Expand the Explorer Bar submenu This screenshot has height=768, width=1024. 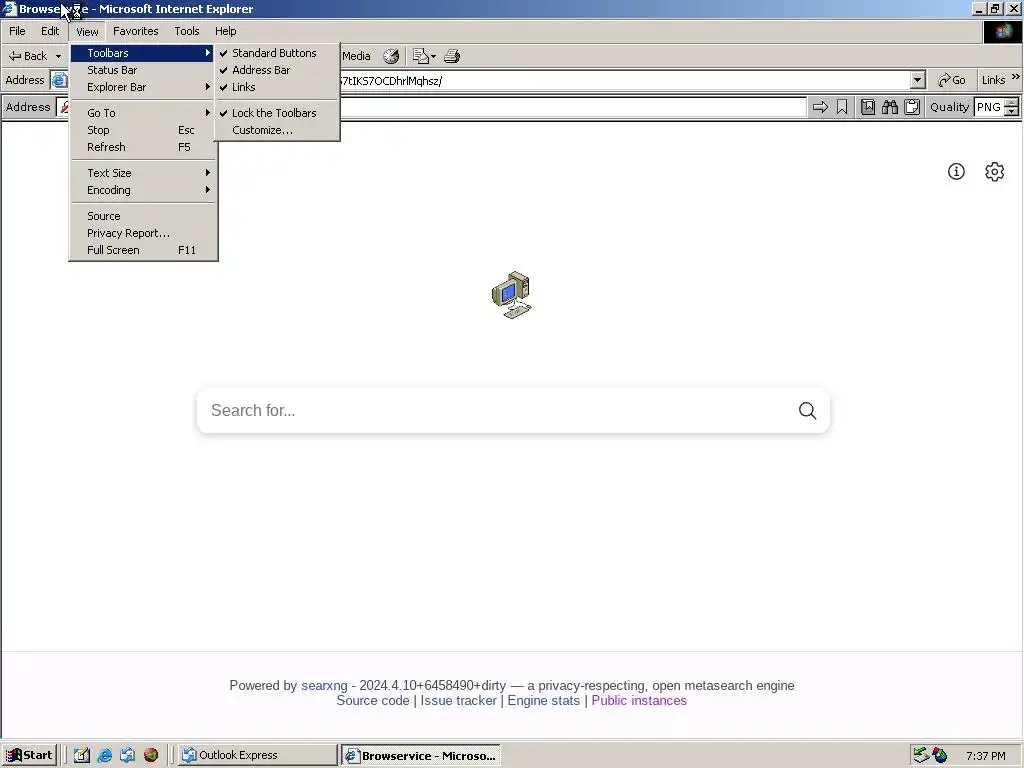(143, 87)
